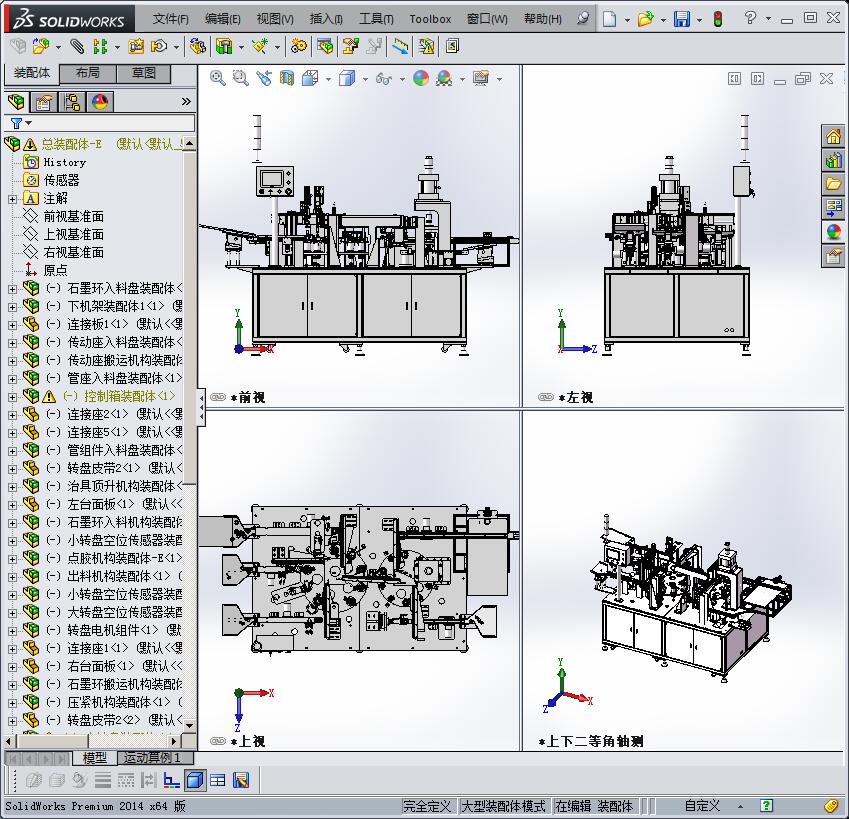Open the SolidWorks Resources home icon
The width and height of the screenshot is (849, 819).
[833, 136]
